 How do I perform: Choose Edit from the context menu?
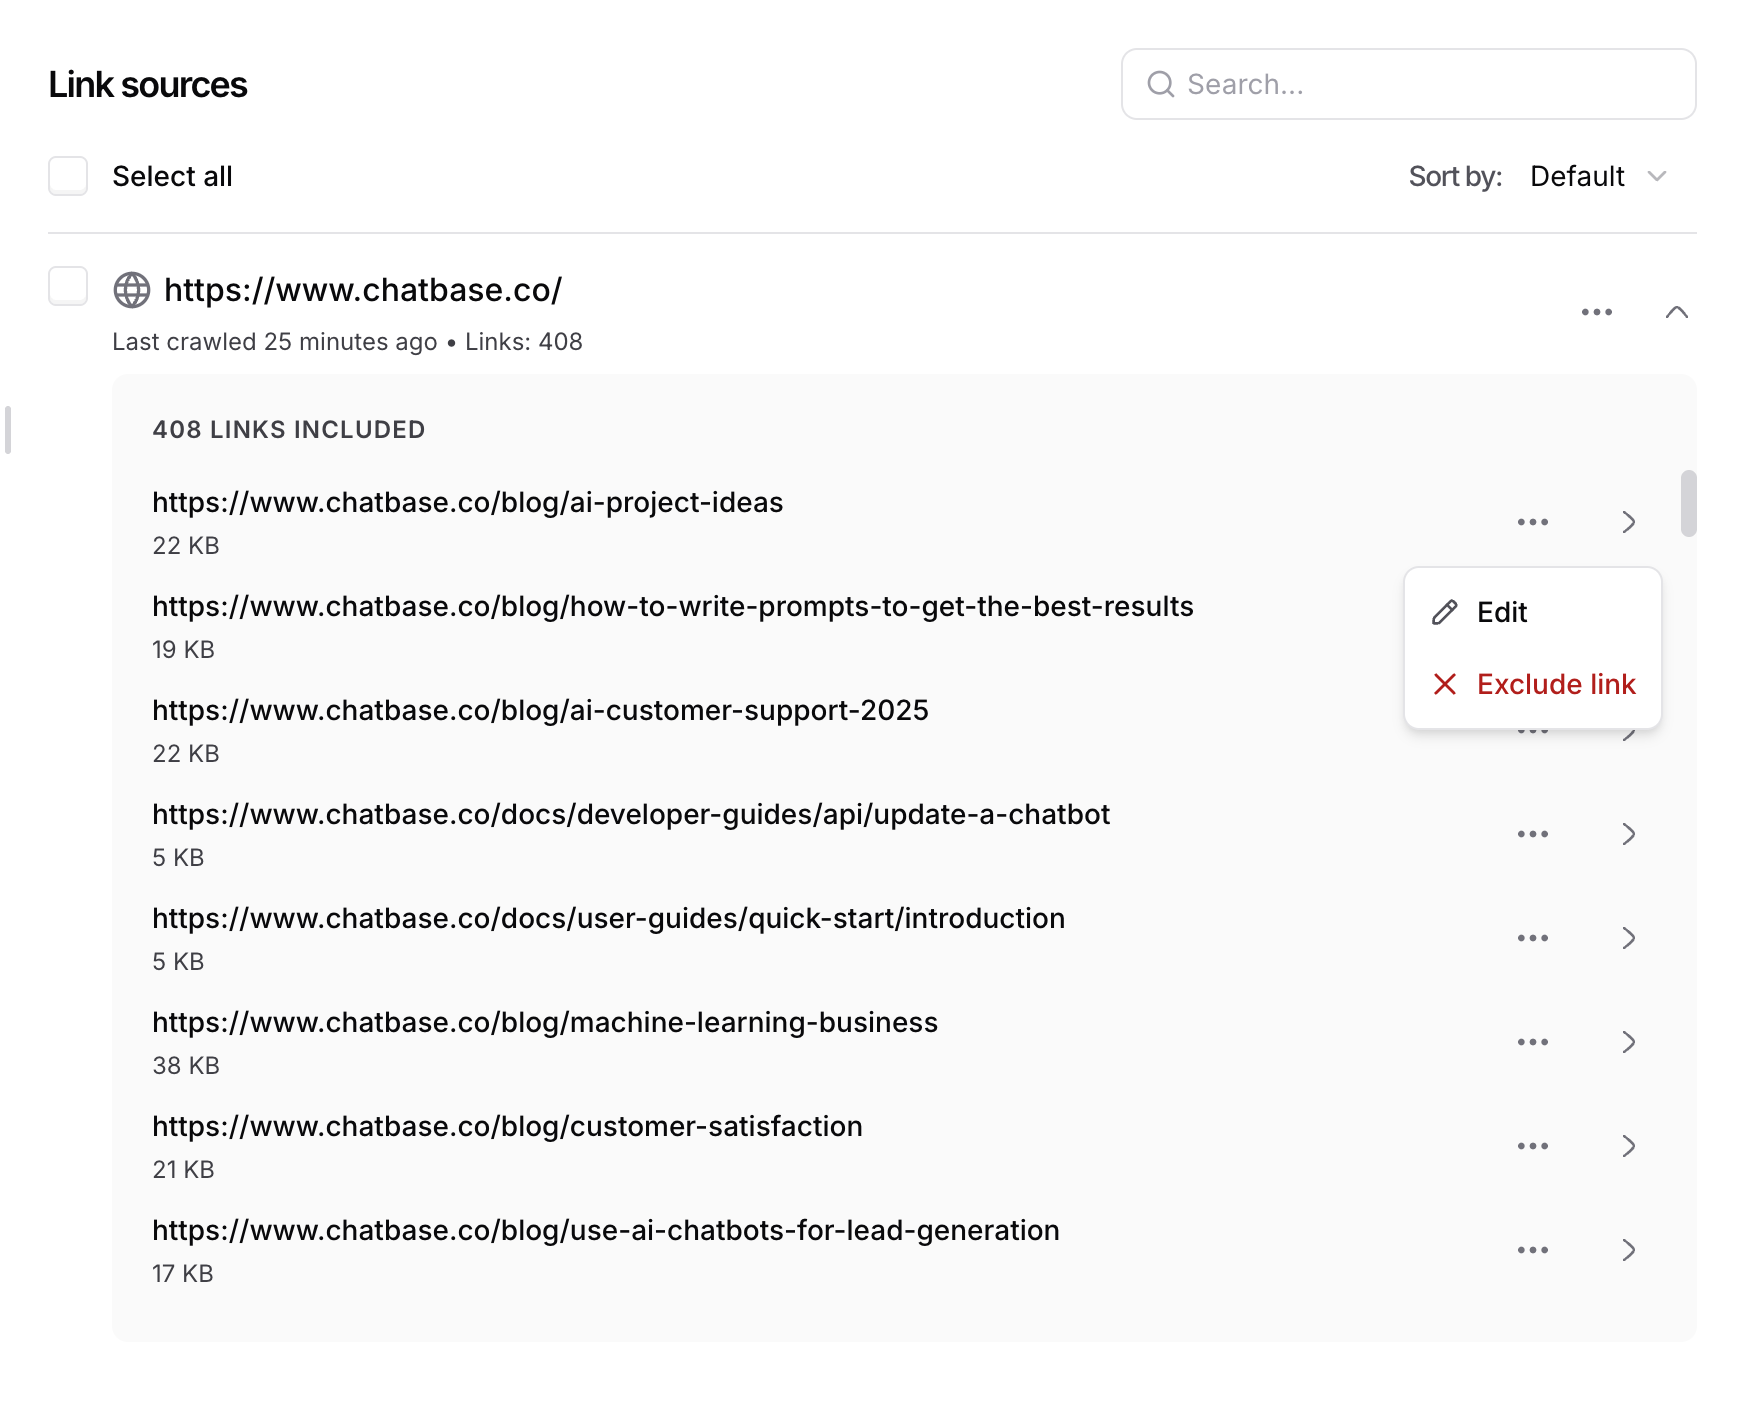(x=1501, y=612)
